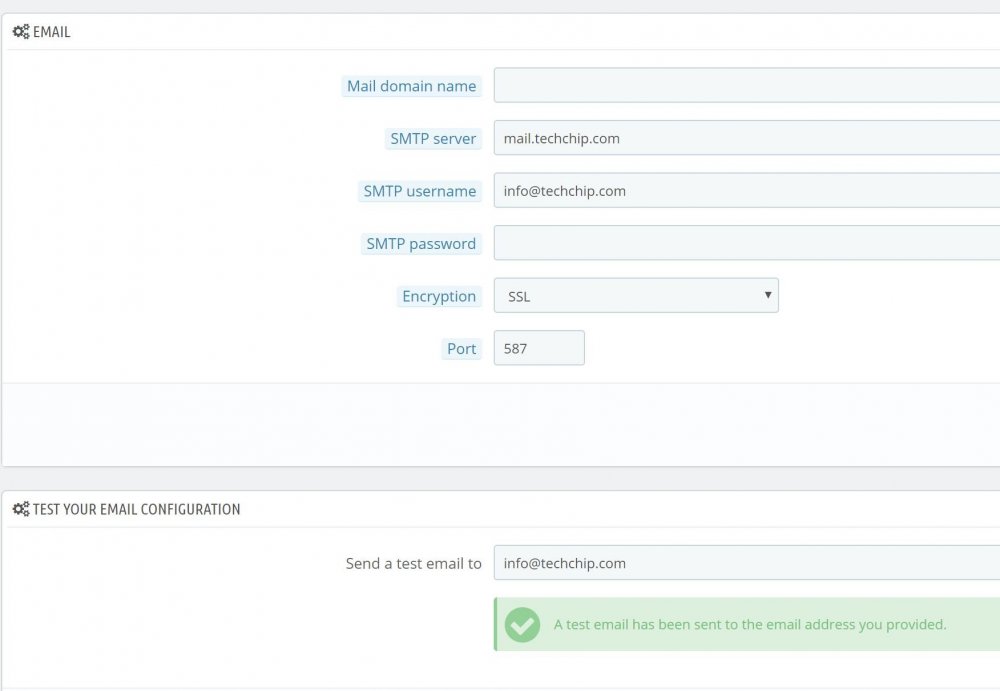Focus the Mail domain name field
1000x691 pixels.
(746, 86)
